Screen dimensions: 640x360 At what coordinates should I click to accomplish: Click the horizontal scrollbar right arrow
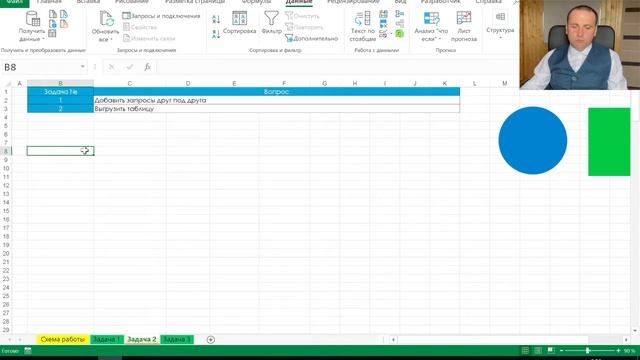[x=626, y=340]
